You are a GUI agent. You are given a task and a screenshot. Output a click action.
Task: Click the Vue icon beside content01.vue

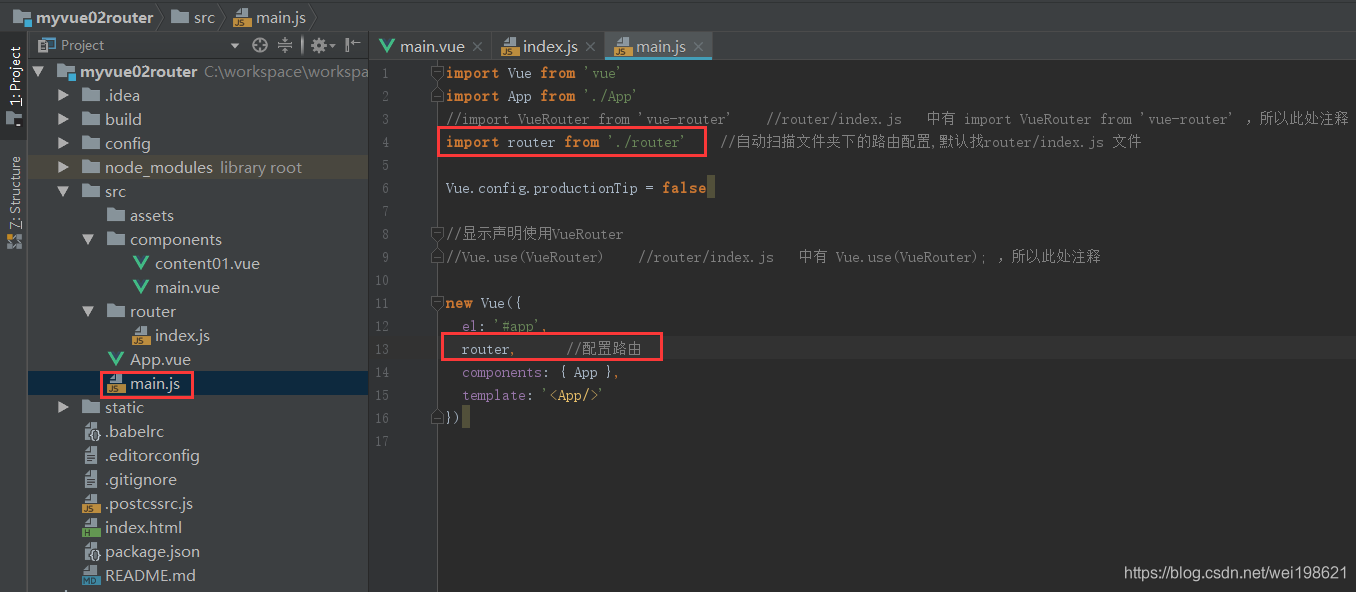[x=141, y=264]
